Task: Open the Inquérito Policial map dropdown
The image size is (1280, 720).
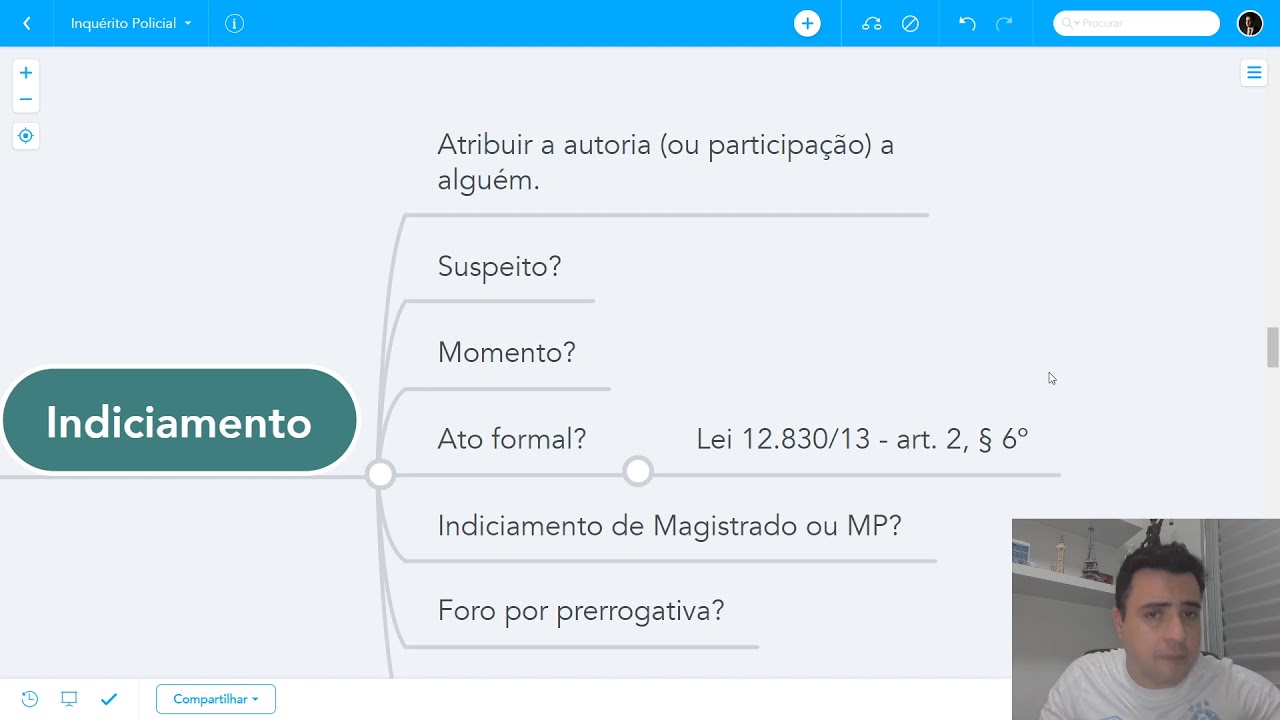Action: click(130, 23)
